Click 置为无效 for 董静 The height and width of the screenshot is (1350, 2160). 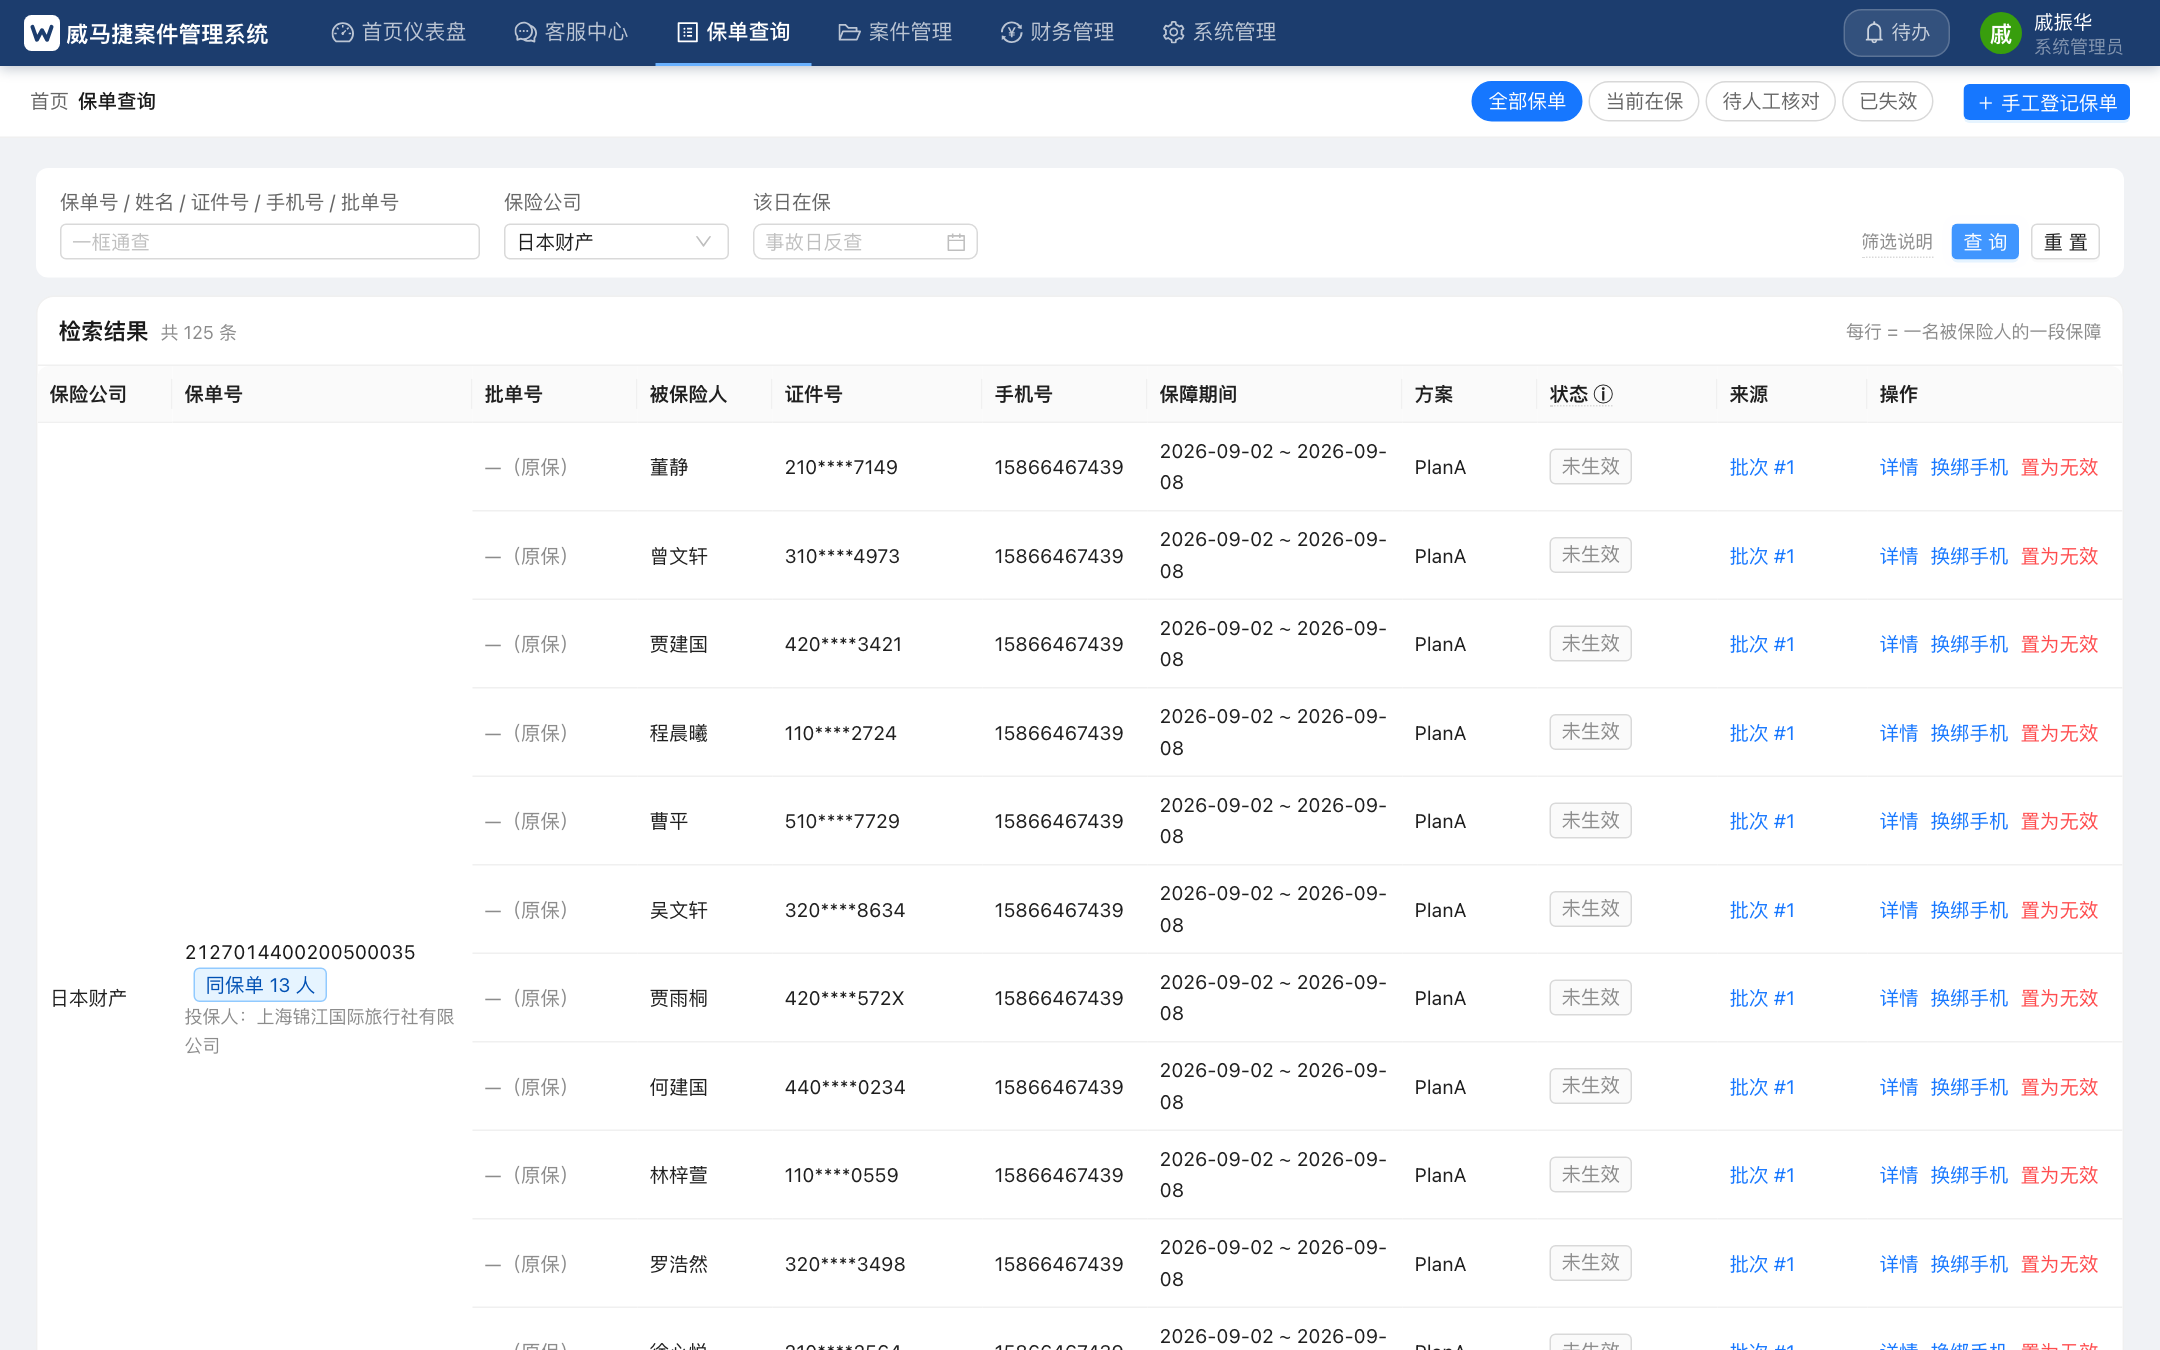(x=2060, y=467)
